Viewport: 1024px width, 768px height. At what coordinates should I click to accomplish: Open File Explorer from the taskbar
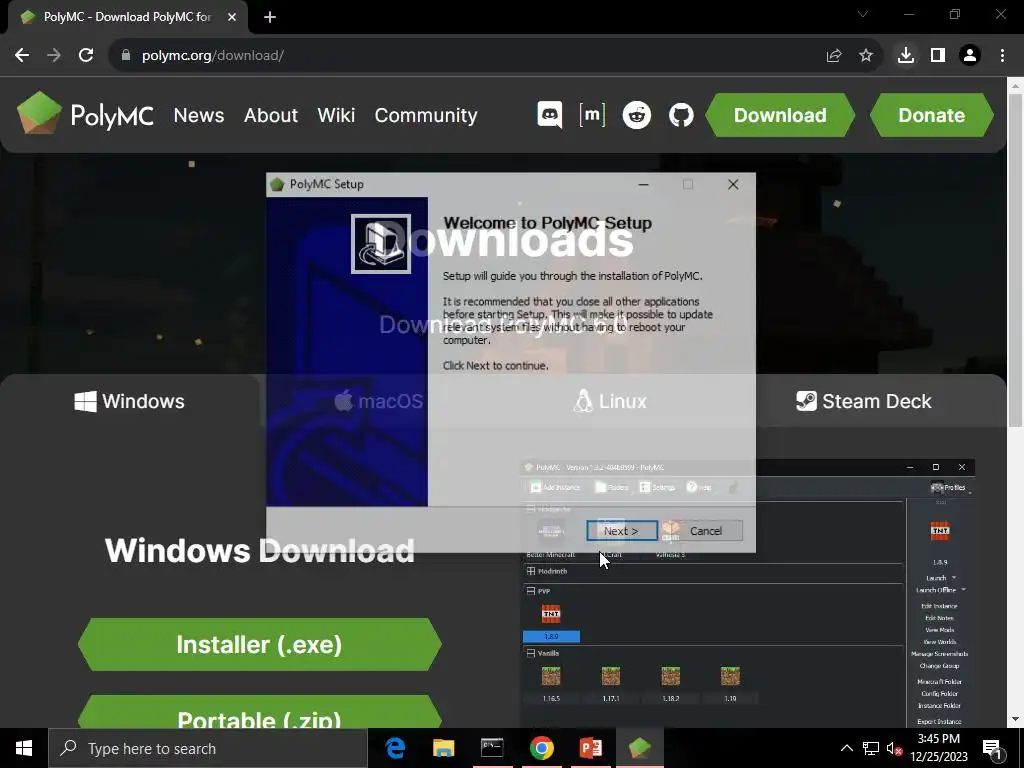coord(443,748)
